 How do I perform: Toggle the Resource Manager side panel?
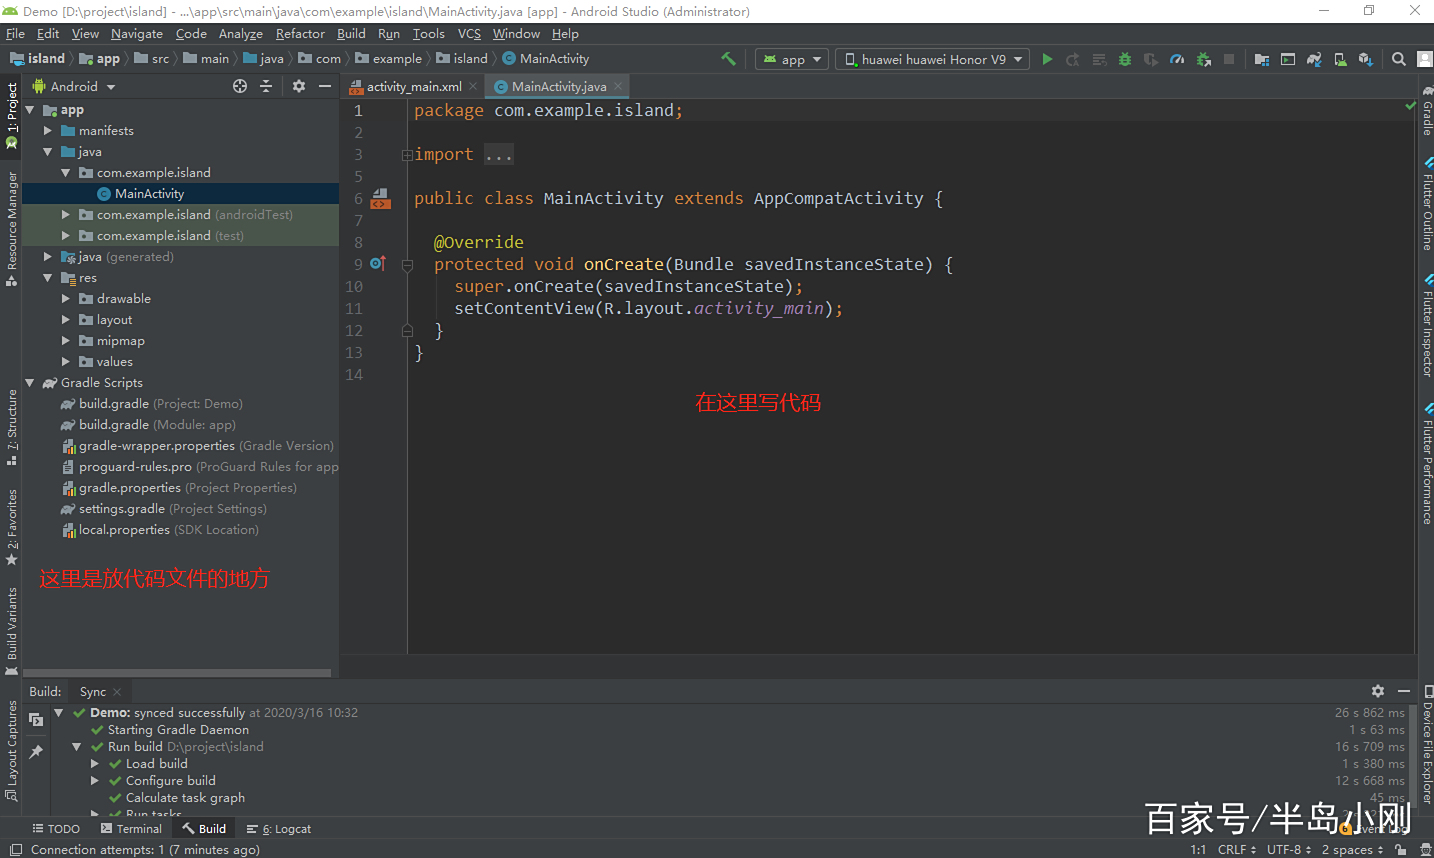12,228
